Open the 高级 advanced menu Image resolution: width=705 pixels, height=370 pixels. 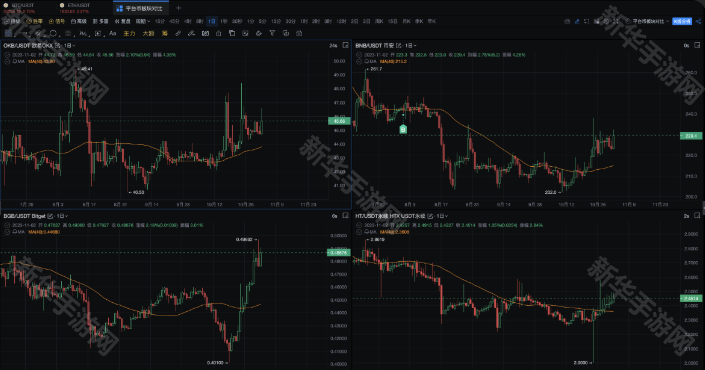[79, 21]
